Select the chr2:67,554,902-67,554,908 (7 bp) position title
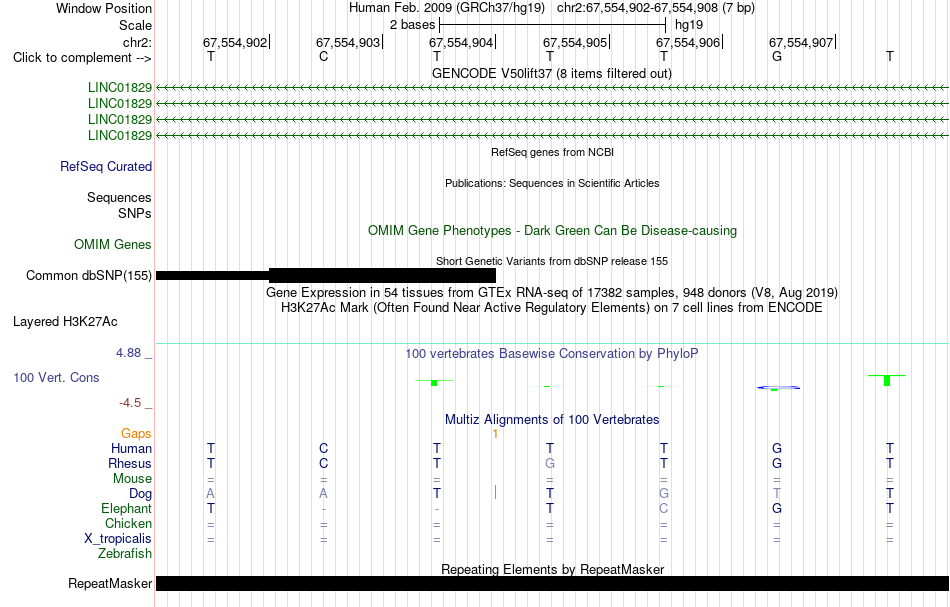This screenshot has height=607, width=950. coord(656,8)
